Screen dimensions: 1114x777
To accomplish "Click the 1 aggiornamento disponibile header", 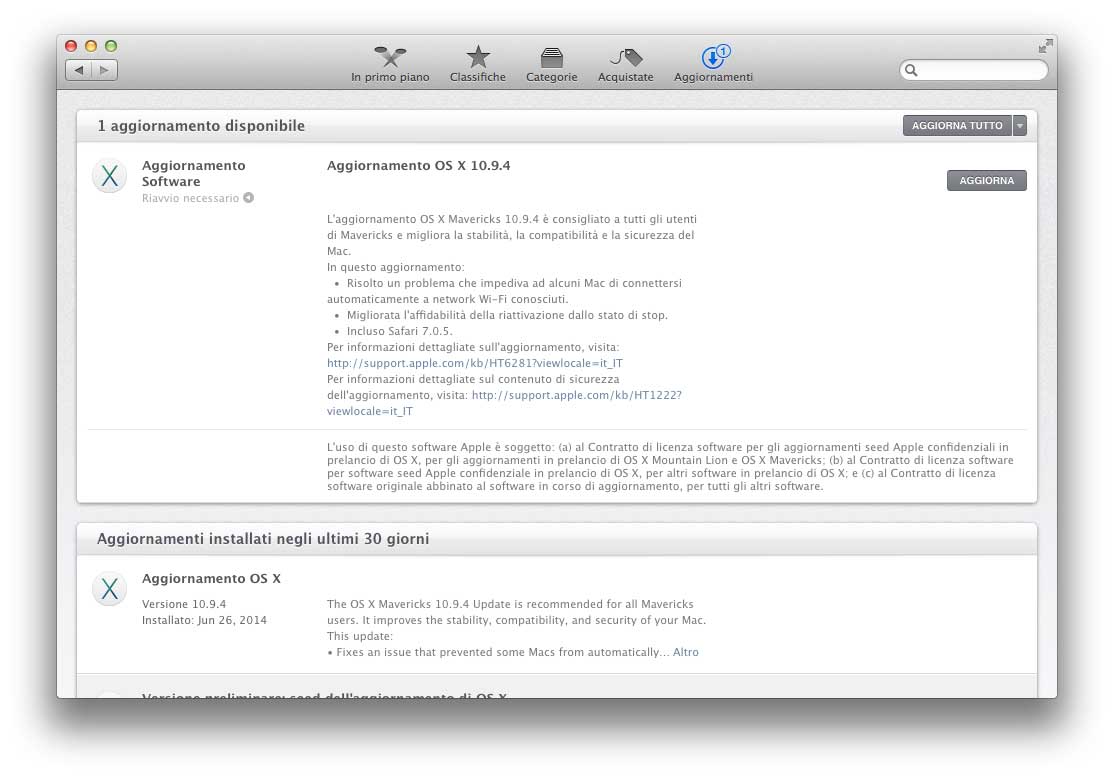I will click(201, 126).
